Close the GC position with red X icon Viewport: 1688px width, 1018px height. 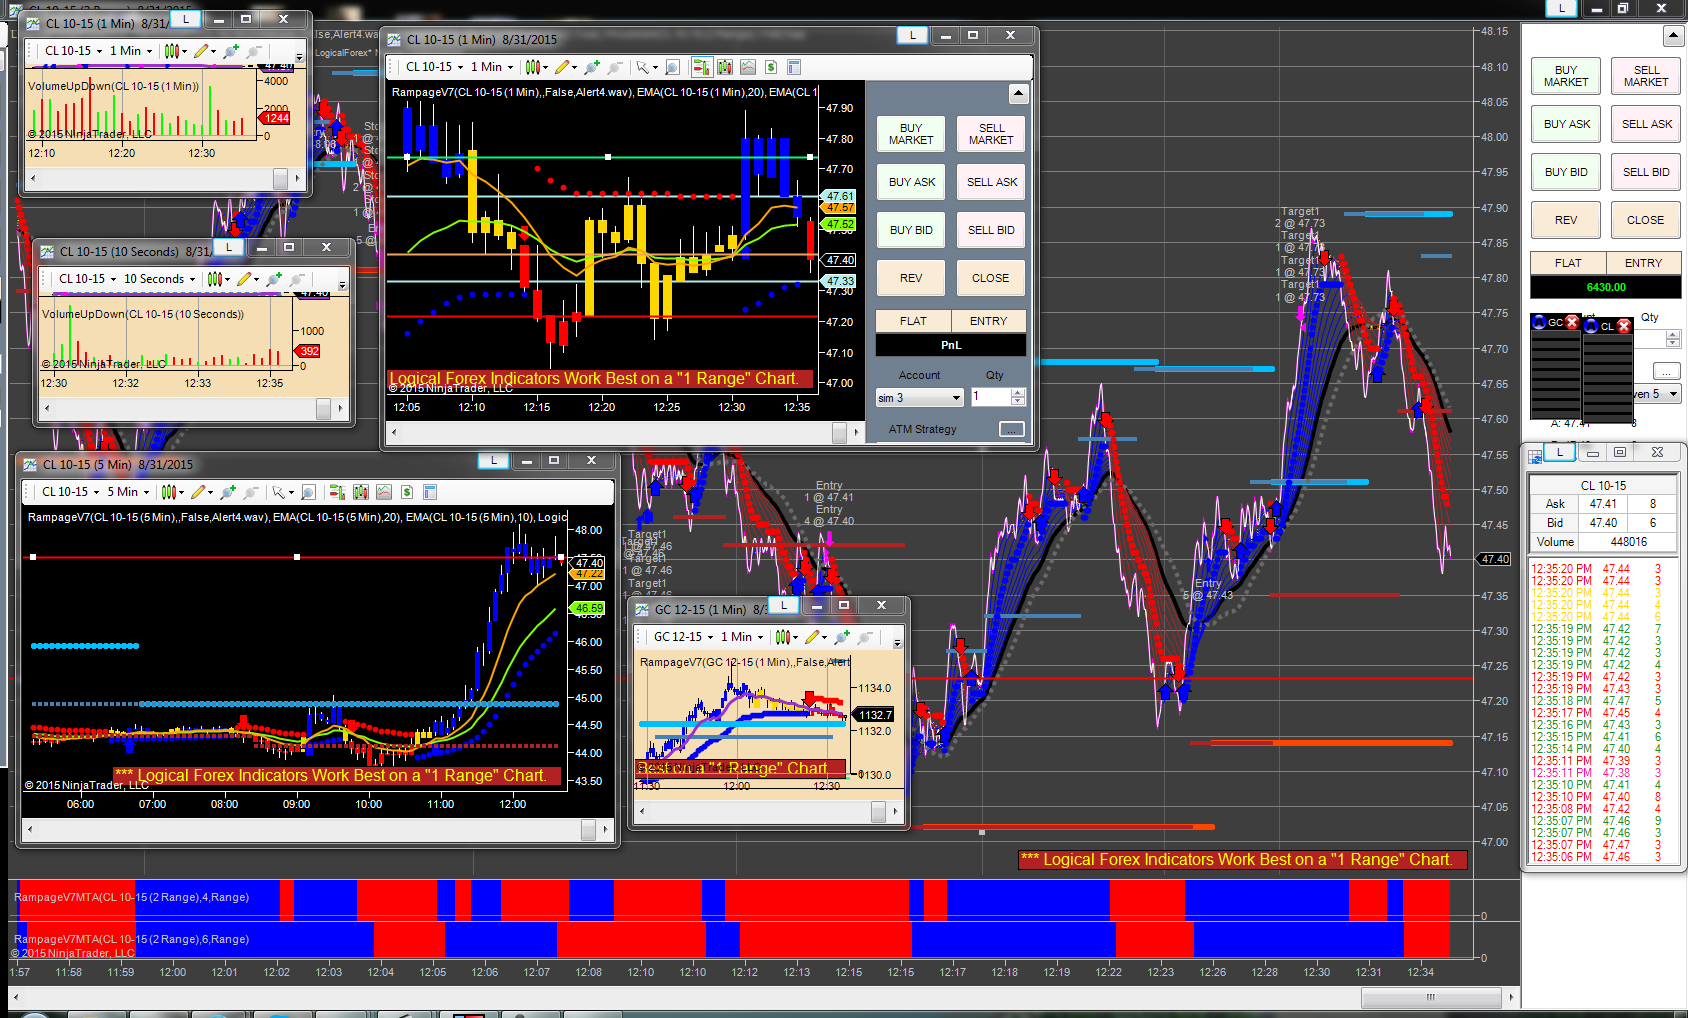pyautogui.click(x=1571, y=322)
